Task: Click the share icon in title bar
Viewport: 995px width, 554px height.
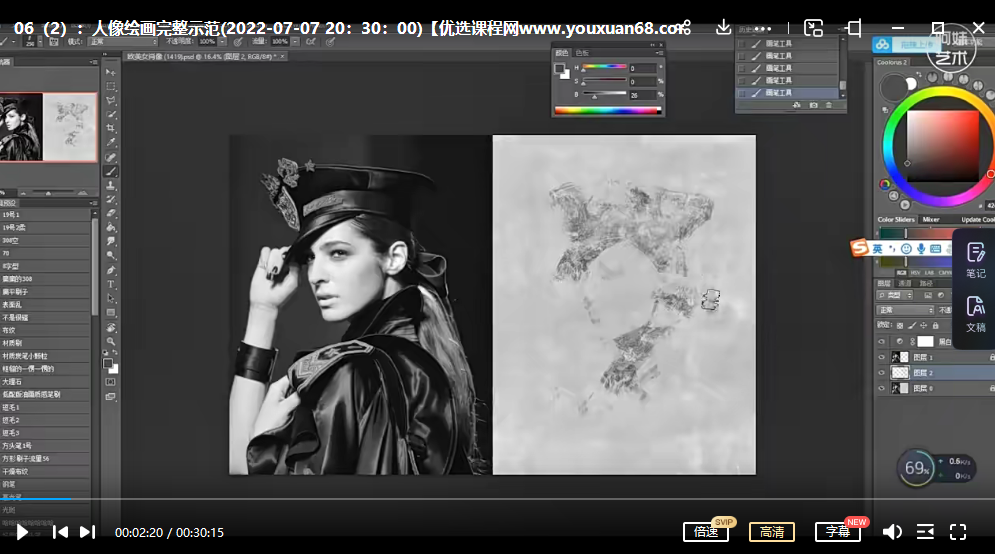Action: pos(685,28)
